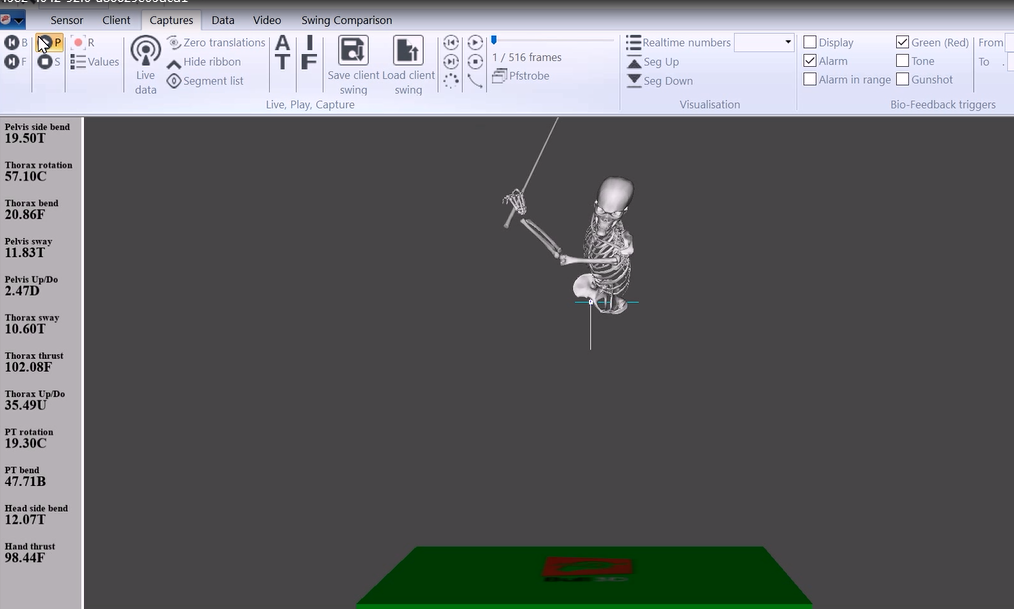Open the application menu dropdown arrow

click(19, 20)
